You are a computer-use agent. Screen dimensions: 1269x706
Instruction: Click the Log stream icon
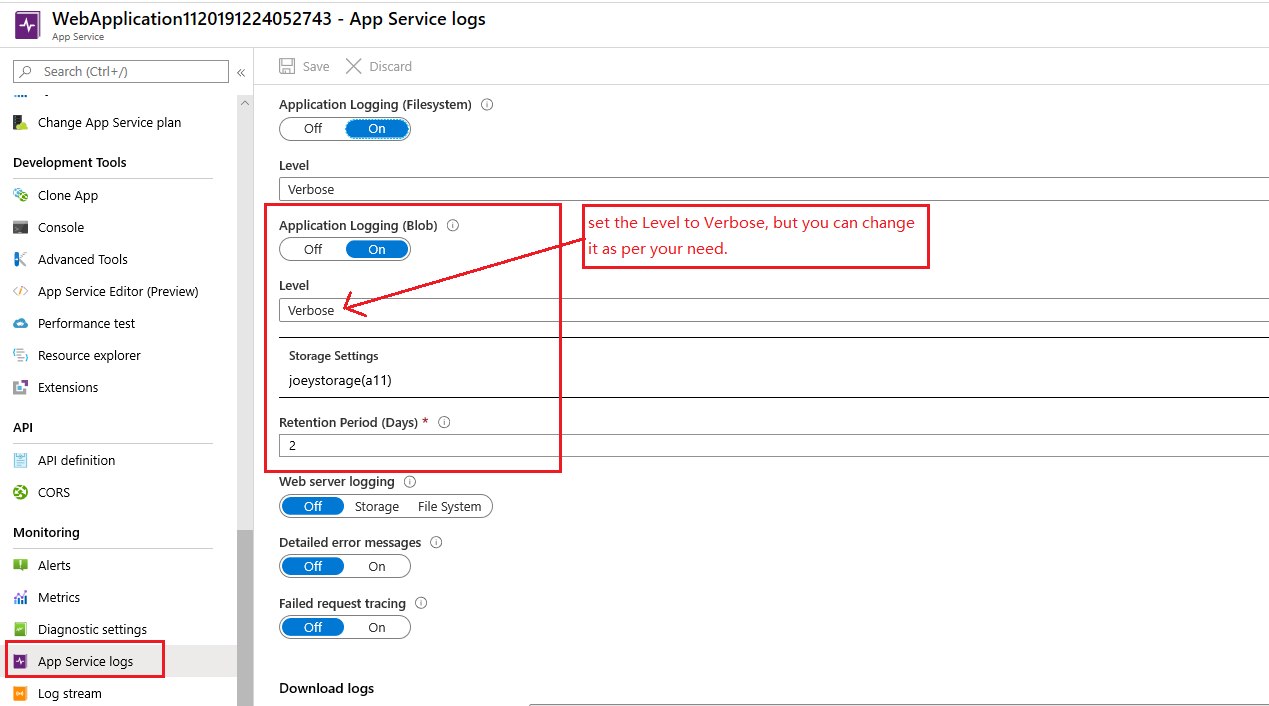tap(20, 693)
